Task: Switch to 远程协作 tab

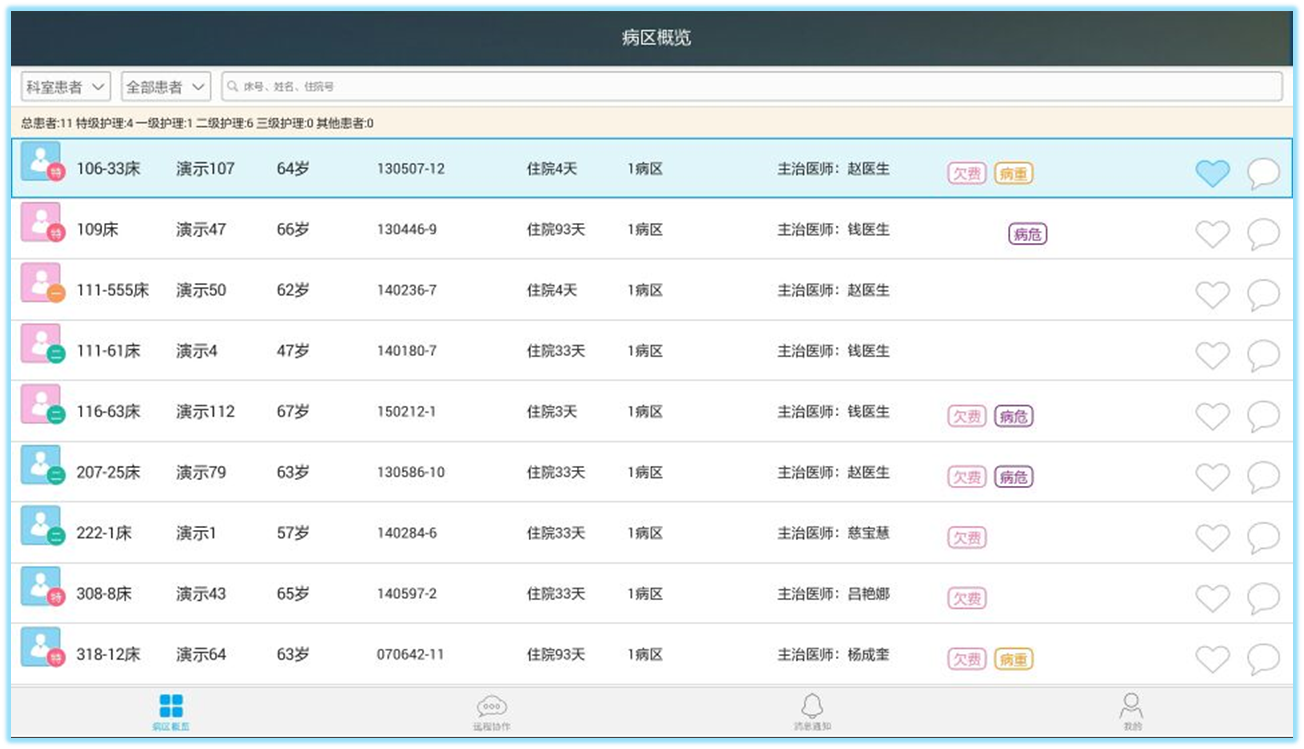Action: coord(491,712)
